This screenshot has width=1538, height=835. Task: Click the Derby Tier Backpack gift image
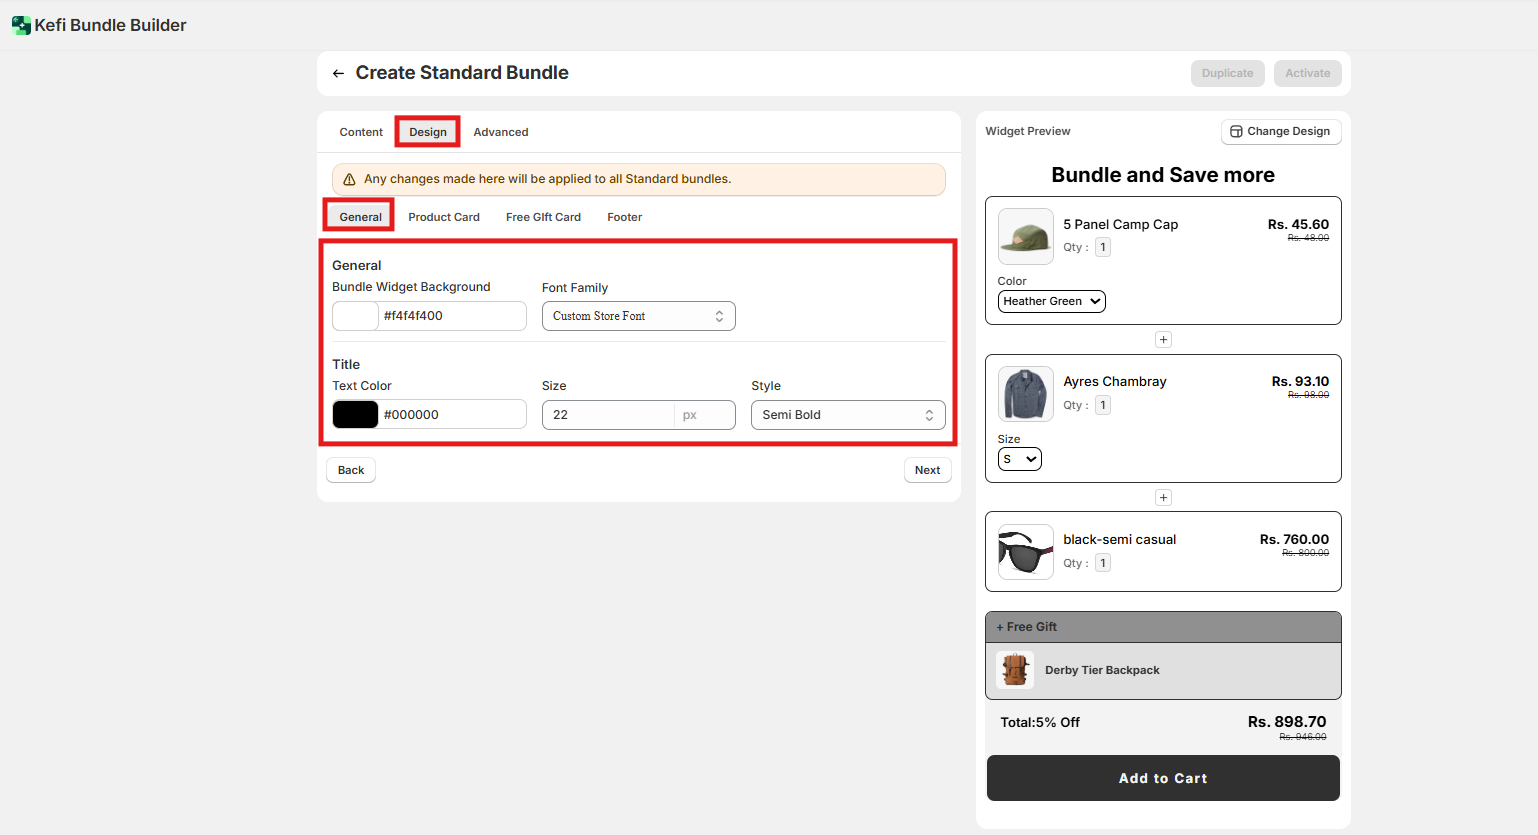click(x=1015, y=670)
